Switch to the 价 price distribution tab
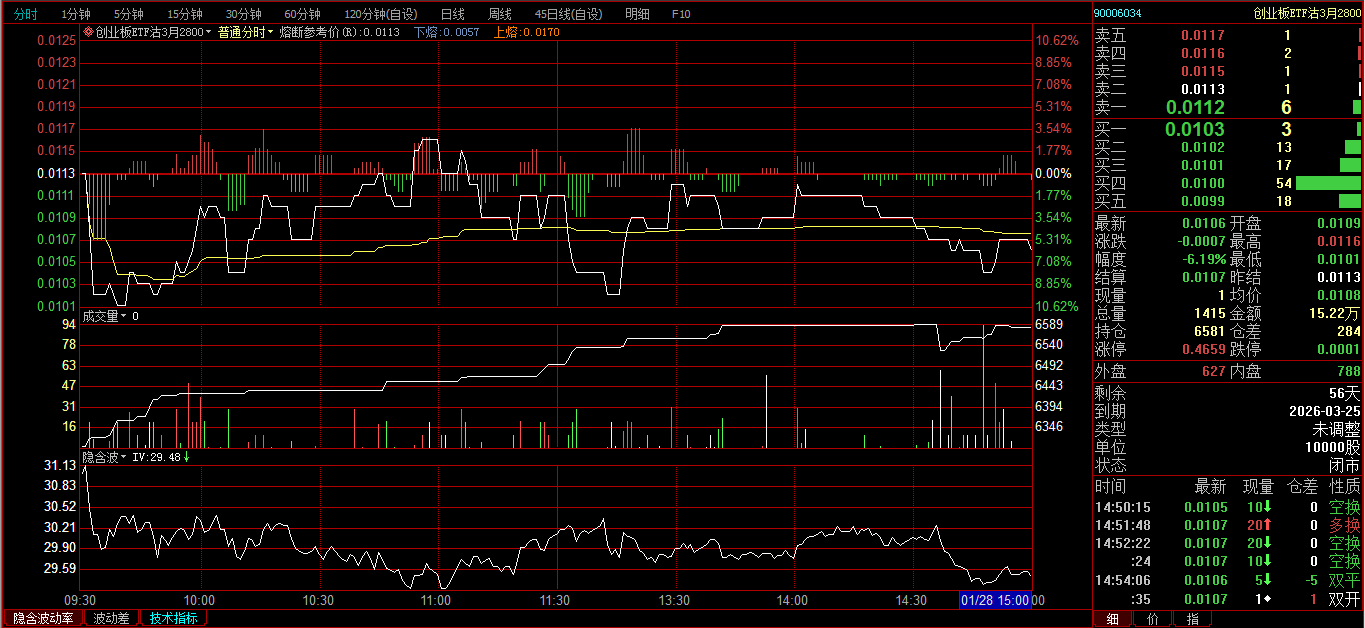The width and height of the screenshot is (1365, 628). click(x=1152, y=619)
